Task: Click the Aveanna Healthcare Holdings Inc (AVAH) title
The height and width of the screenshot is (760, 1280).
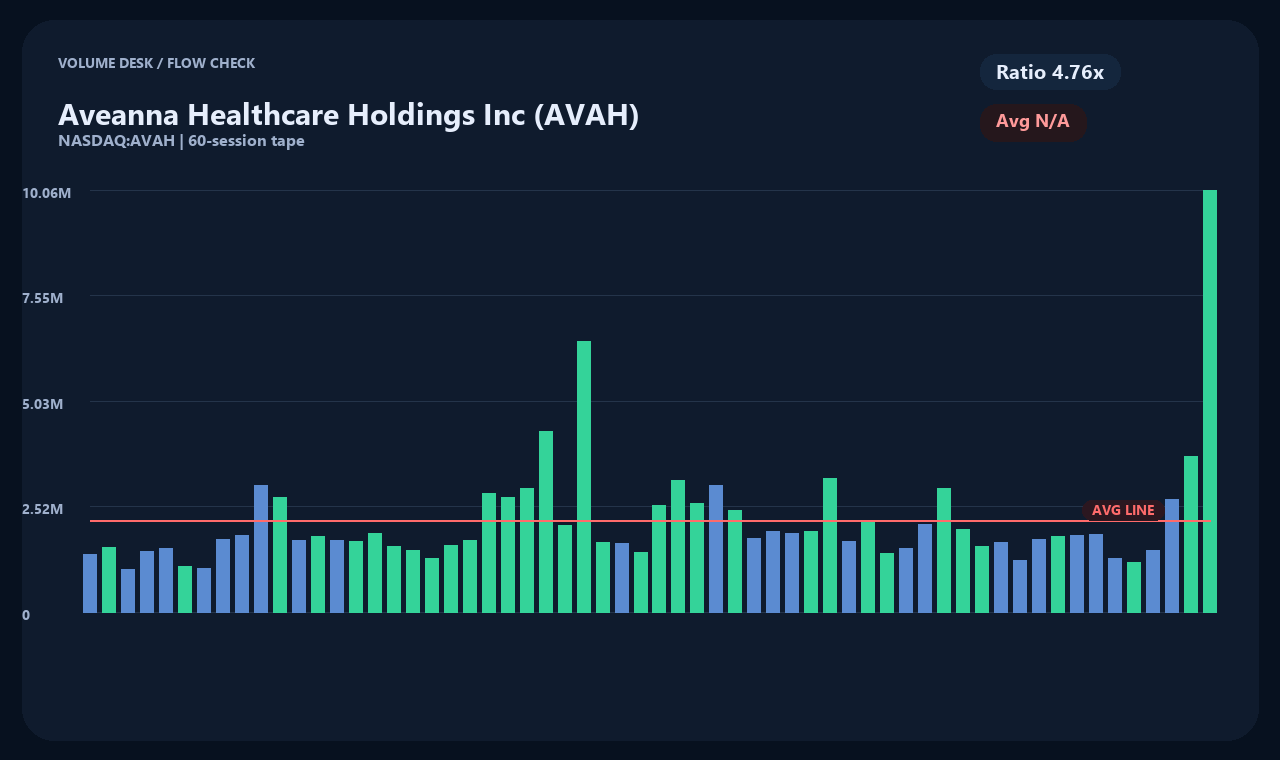Action: coord(349,115)
